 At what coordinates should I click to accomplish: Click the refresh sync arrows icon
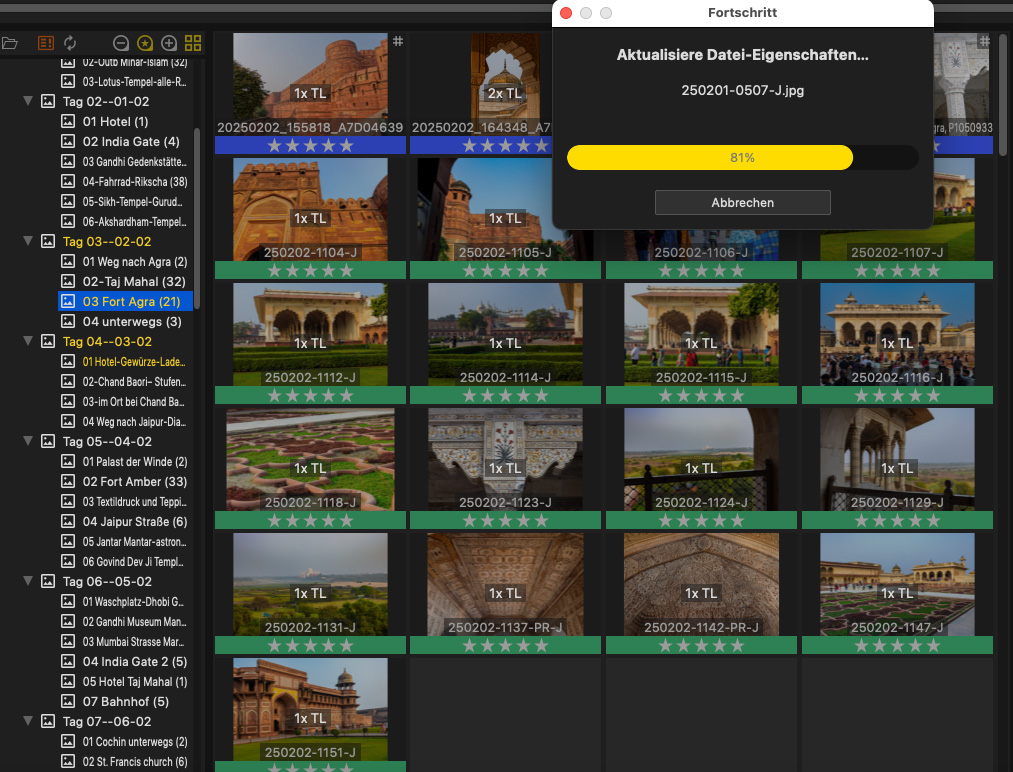[70, 43]
